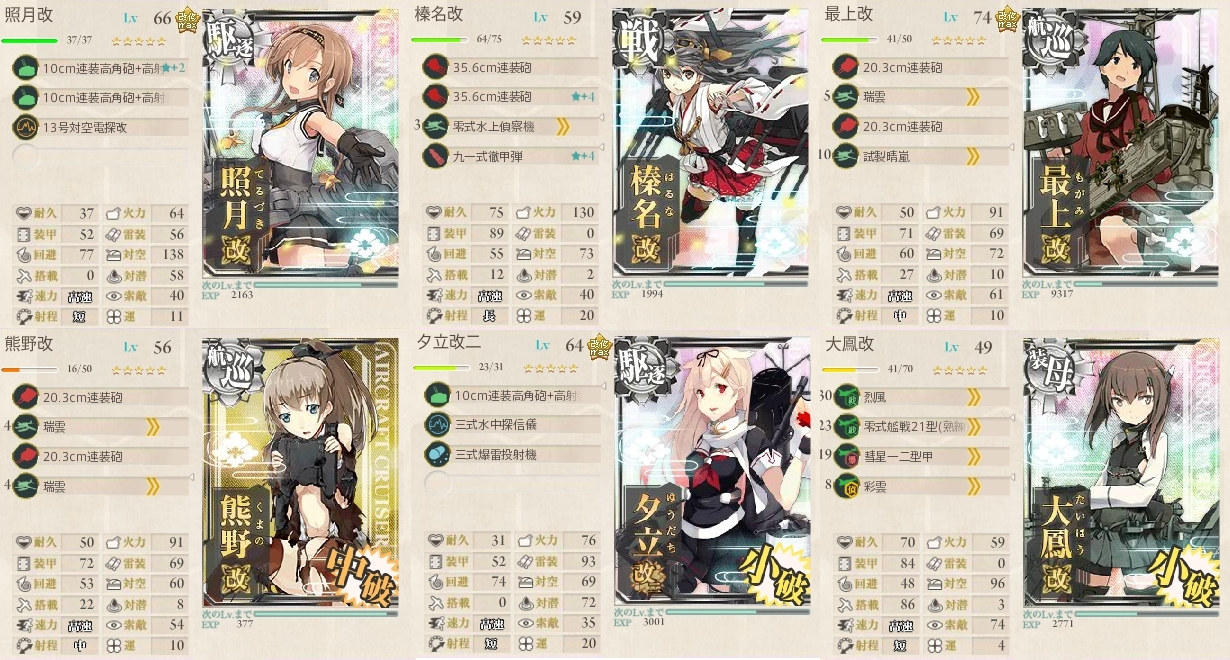Select the 10cm連装高角砲+高射 slot with ★+2
The width and height of the screenshot is (1230, 660).
click(x=101, y=68)
